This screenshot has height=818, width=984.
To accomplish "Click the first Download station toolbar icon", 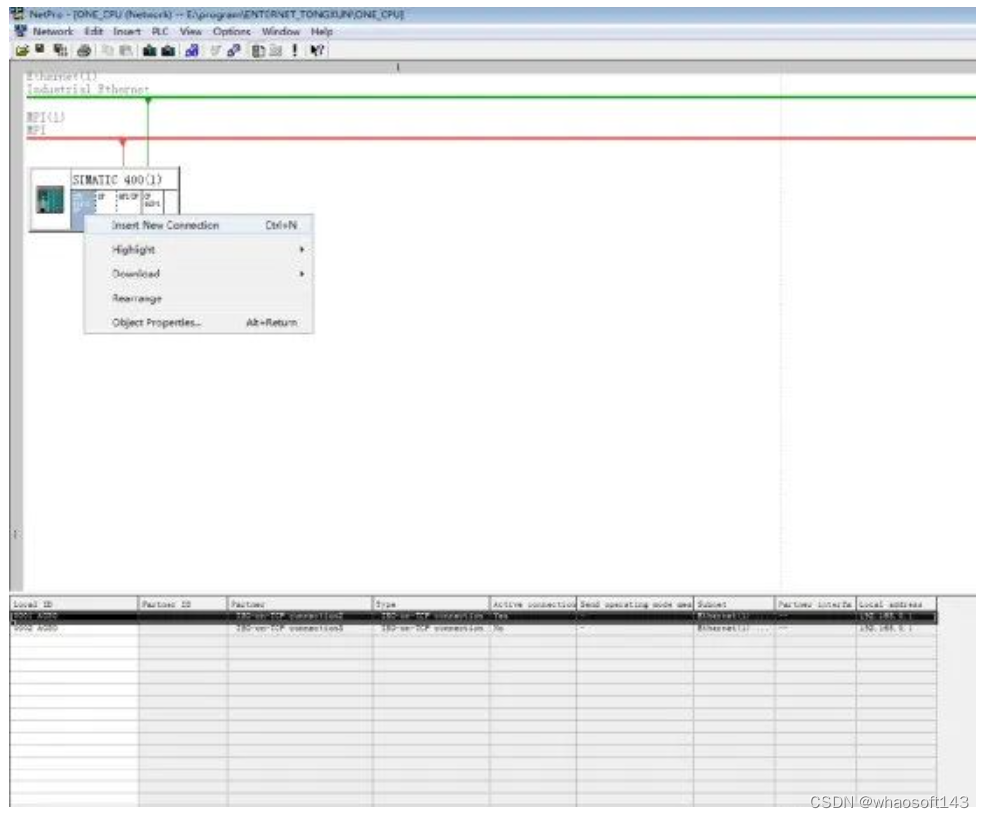I will (x=149, y=50).
